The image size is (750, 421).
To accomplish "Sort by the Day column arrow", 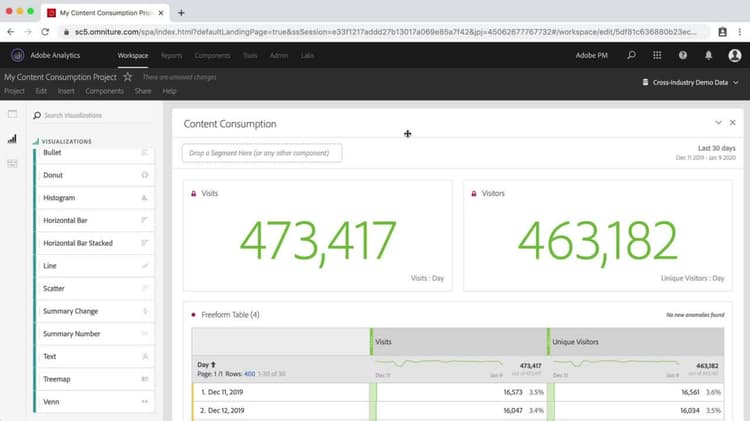I will pos(213,365).
